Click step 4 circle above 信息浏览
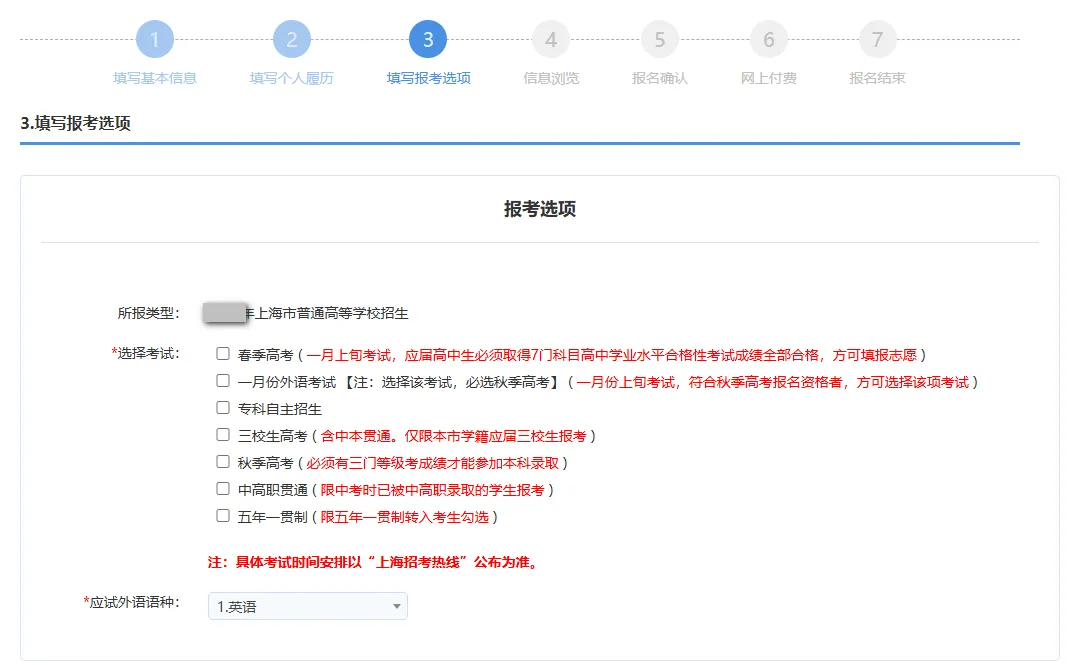The image size is (1075, 665). [x=551, y=40]
